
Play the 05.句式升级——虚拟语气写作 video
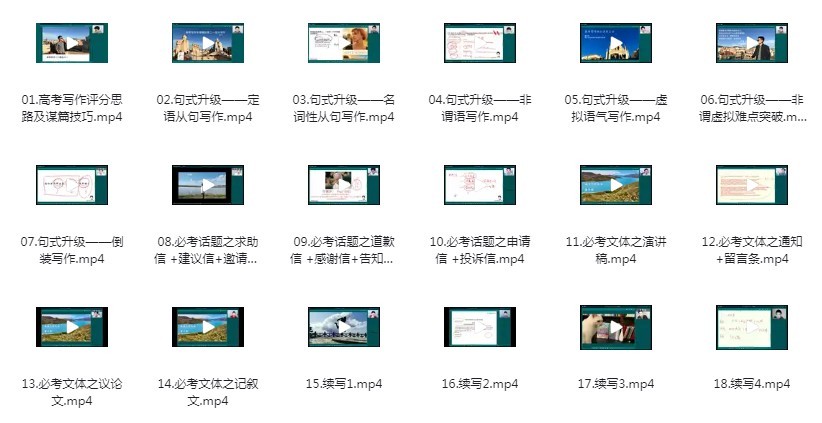616,43
